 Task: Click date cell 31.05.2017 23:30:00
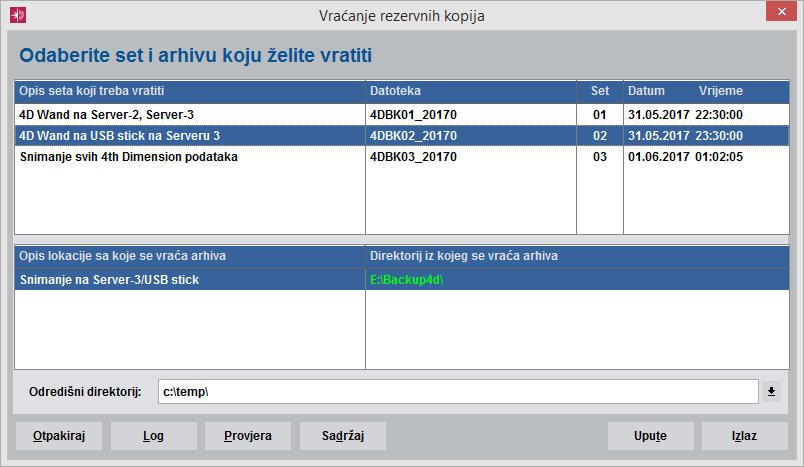click(x=685, y=135)
